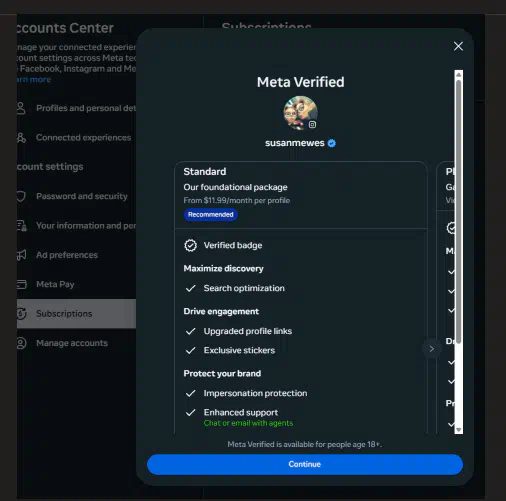This screenshot has width=506, height=501.
Task: Click the Password and security shield icon
Action: 21,196
